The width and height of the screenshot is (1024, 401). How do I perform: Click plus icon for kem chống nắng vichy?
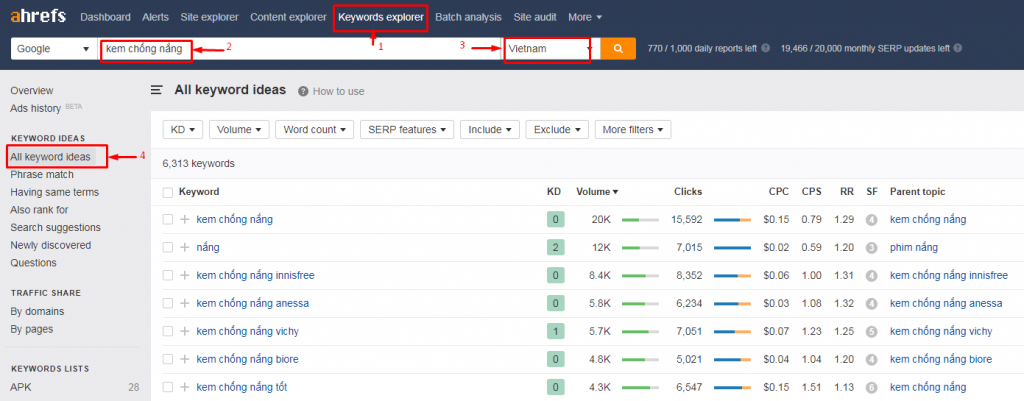[x=185, y=331]
